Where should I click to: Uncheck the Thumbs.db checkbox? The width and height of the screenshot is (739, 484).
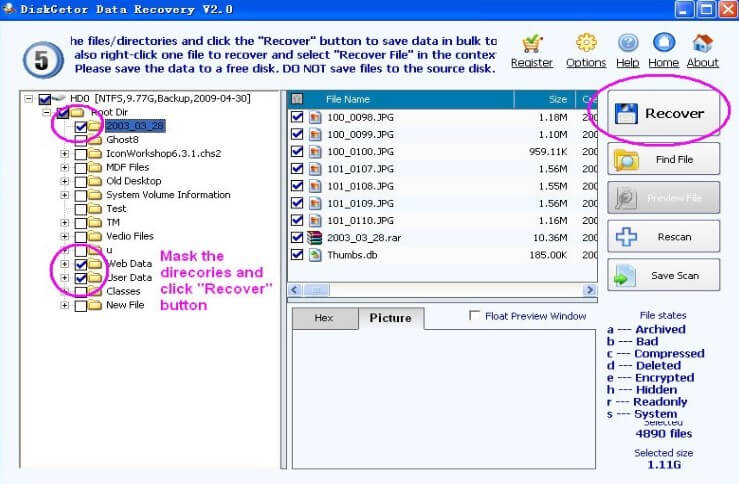point(297,254)
